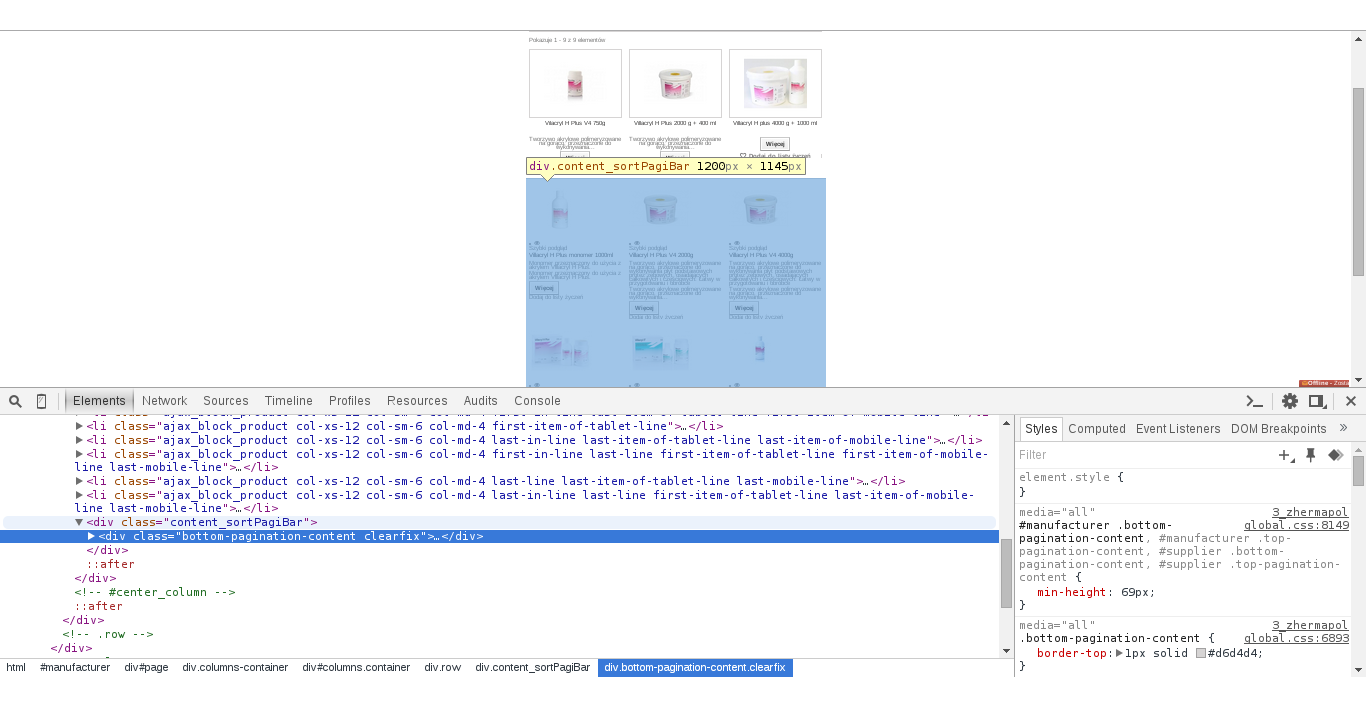Image resolution: width=1366 pixels, height=707 pixels.
Task: Expand the bottom-pagination-content clearfix div
Action: 92,536
